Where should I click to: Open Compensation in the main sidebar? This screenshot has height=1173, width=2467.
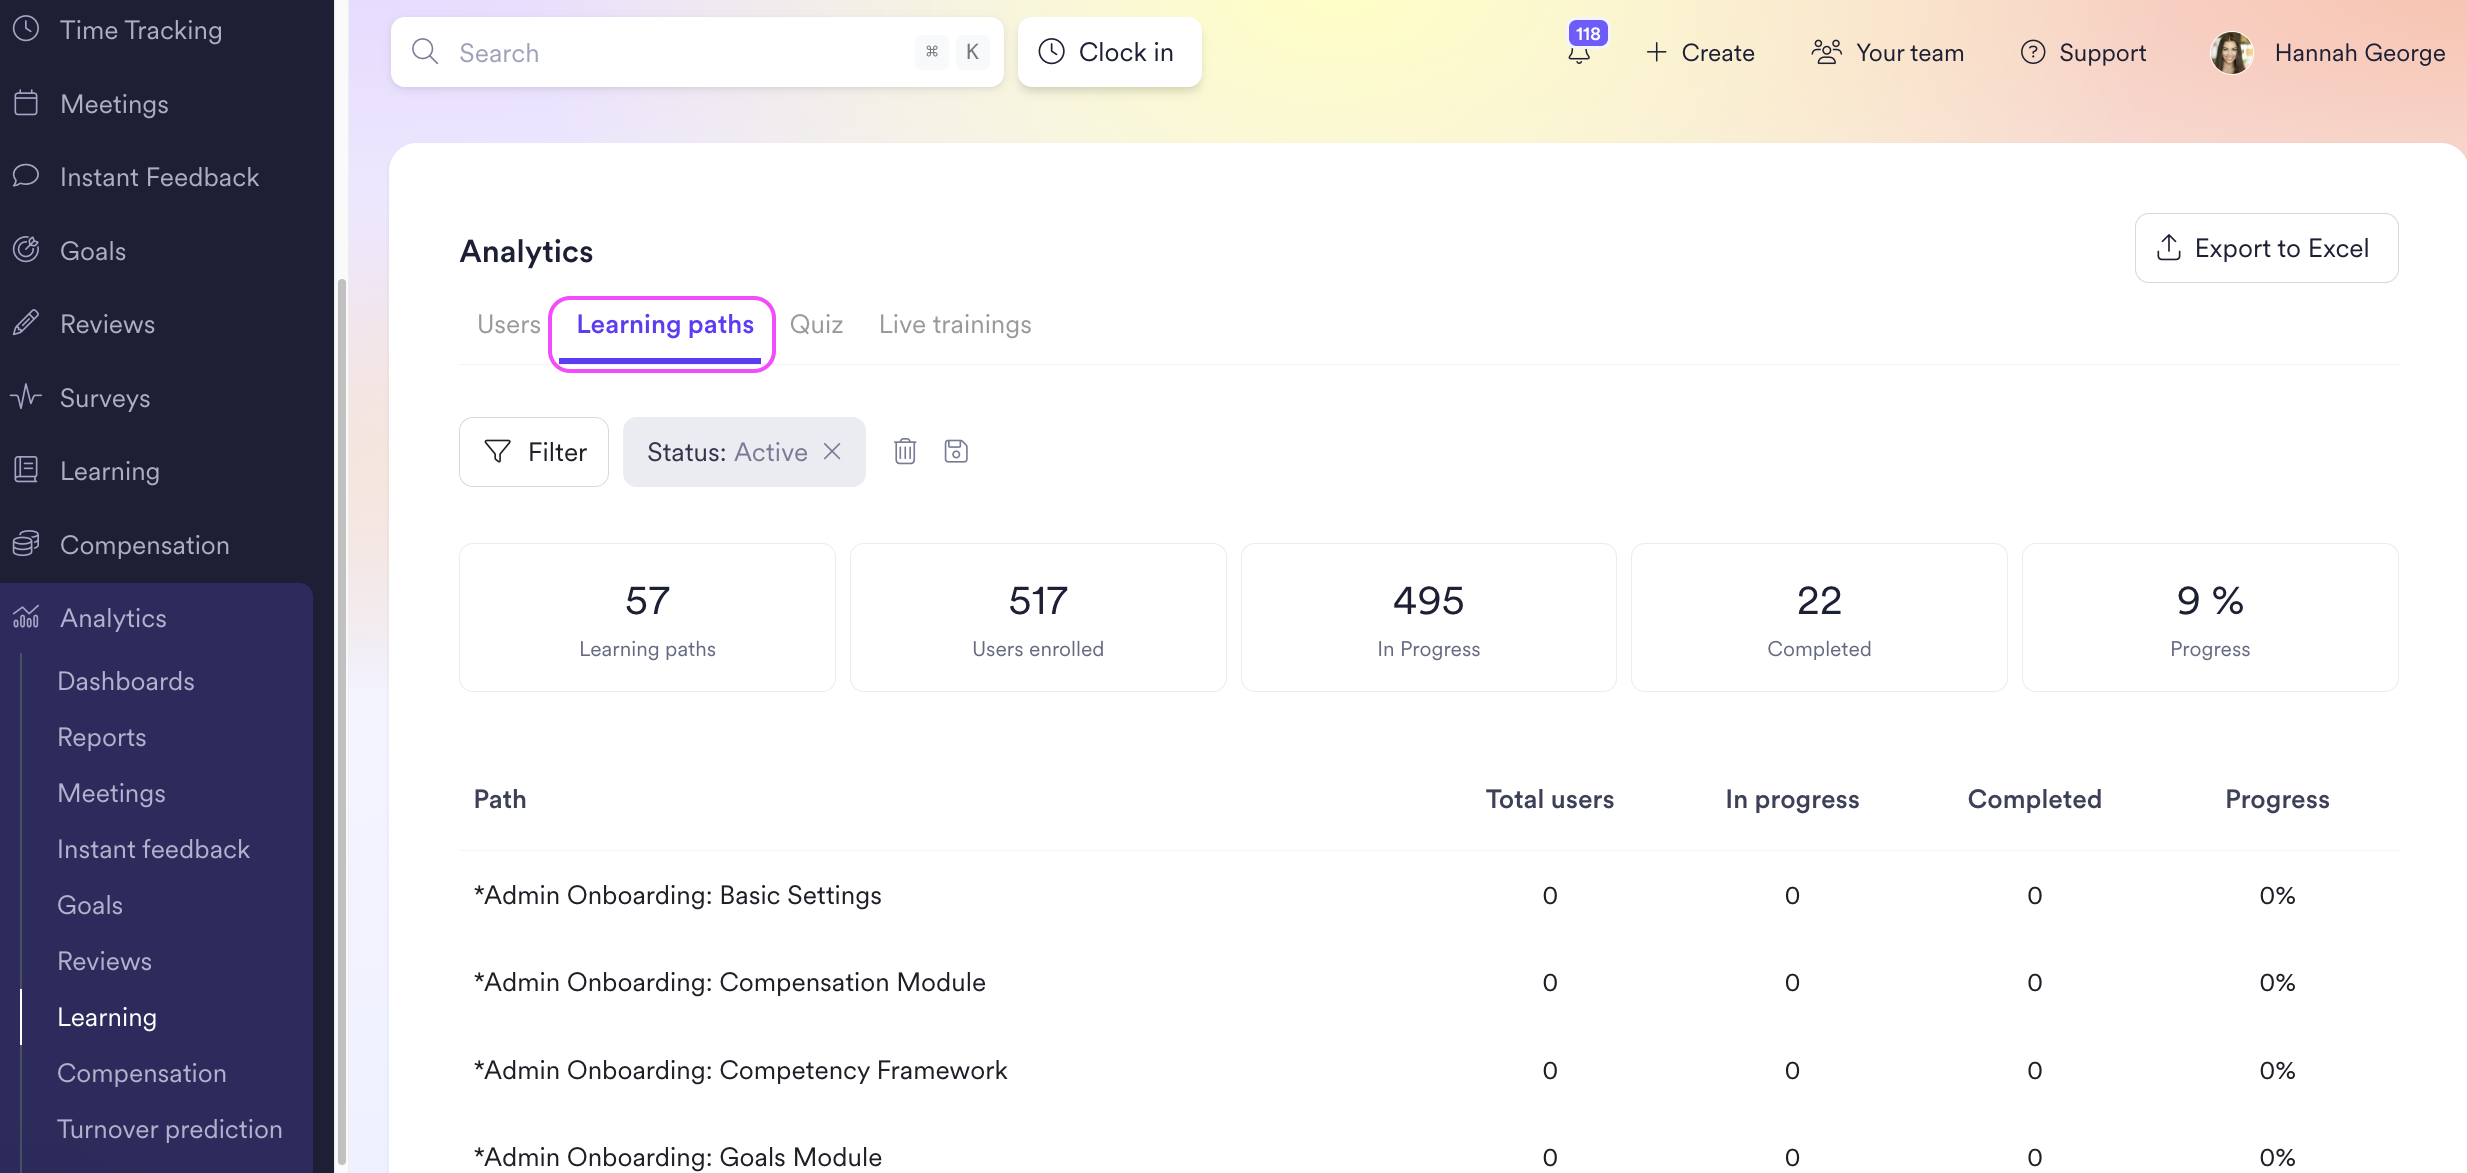click(x=145, y=545)
